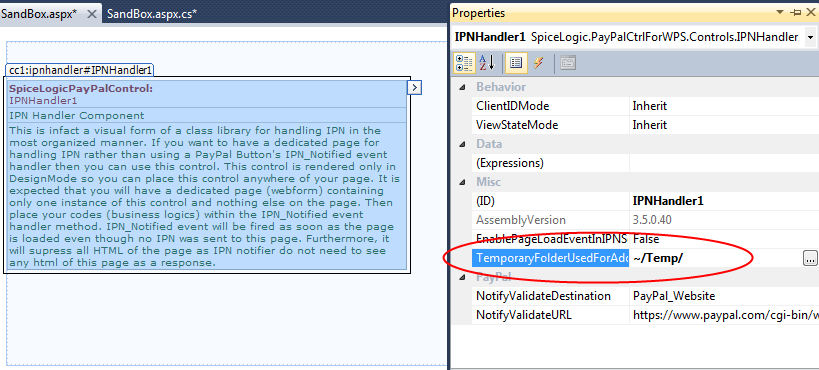The height and width of the screenshot is (370, 819).
Task: Collapse the Behavior category
Action: (462, 87)
